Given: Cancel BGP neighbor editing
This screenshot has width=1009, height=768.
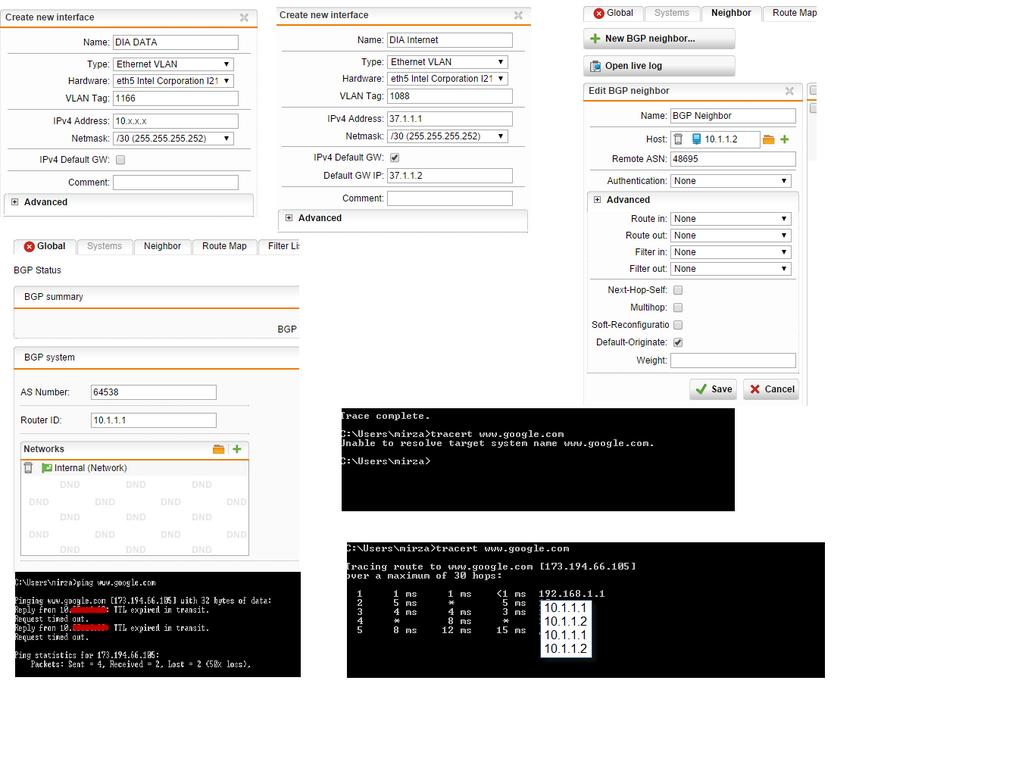Looking at the screenshot, I should coord(772,389).
